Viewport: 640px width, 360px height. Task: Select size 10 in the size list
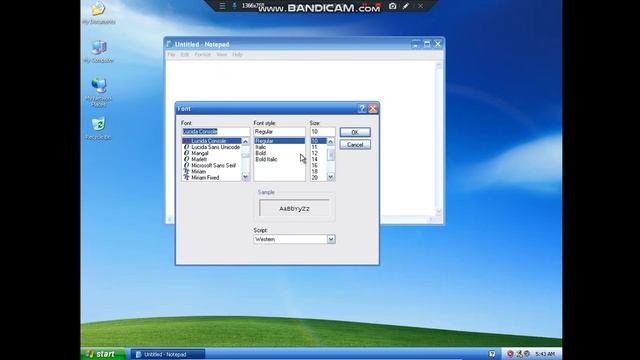click(x=319, y=141)
